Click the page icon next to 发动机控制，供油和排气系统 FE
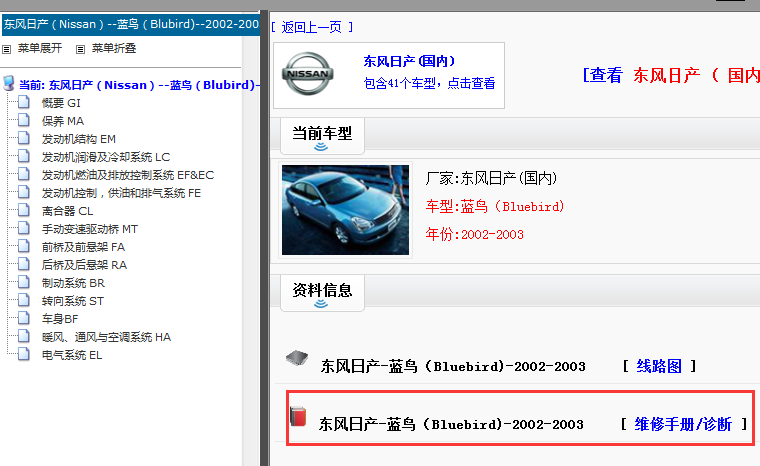Viewport: 760px width, 466px height. pyautogui.click(x=24, y=192)
